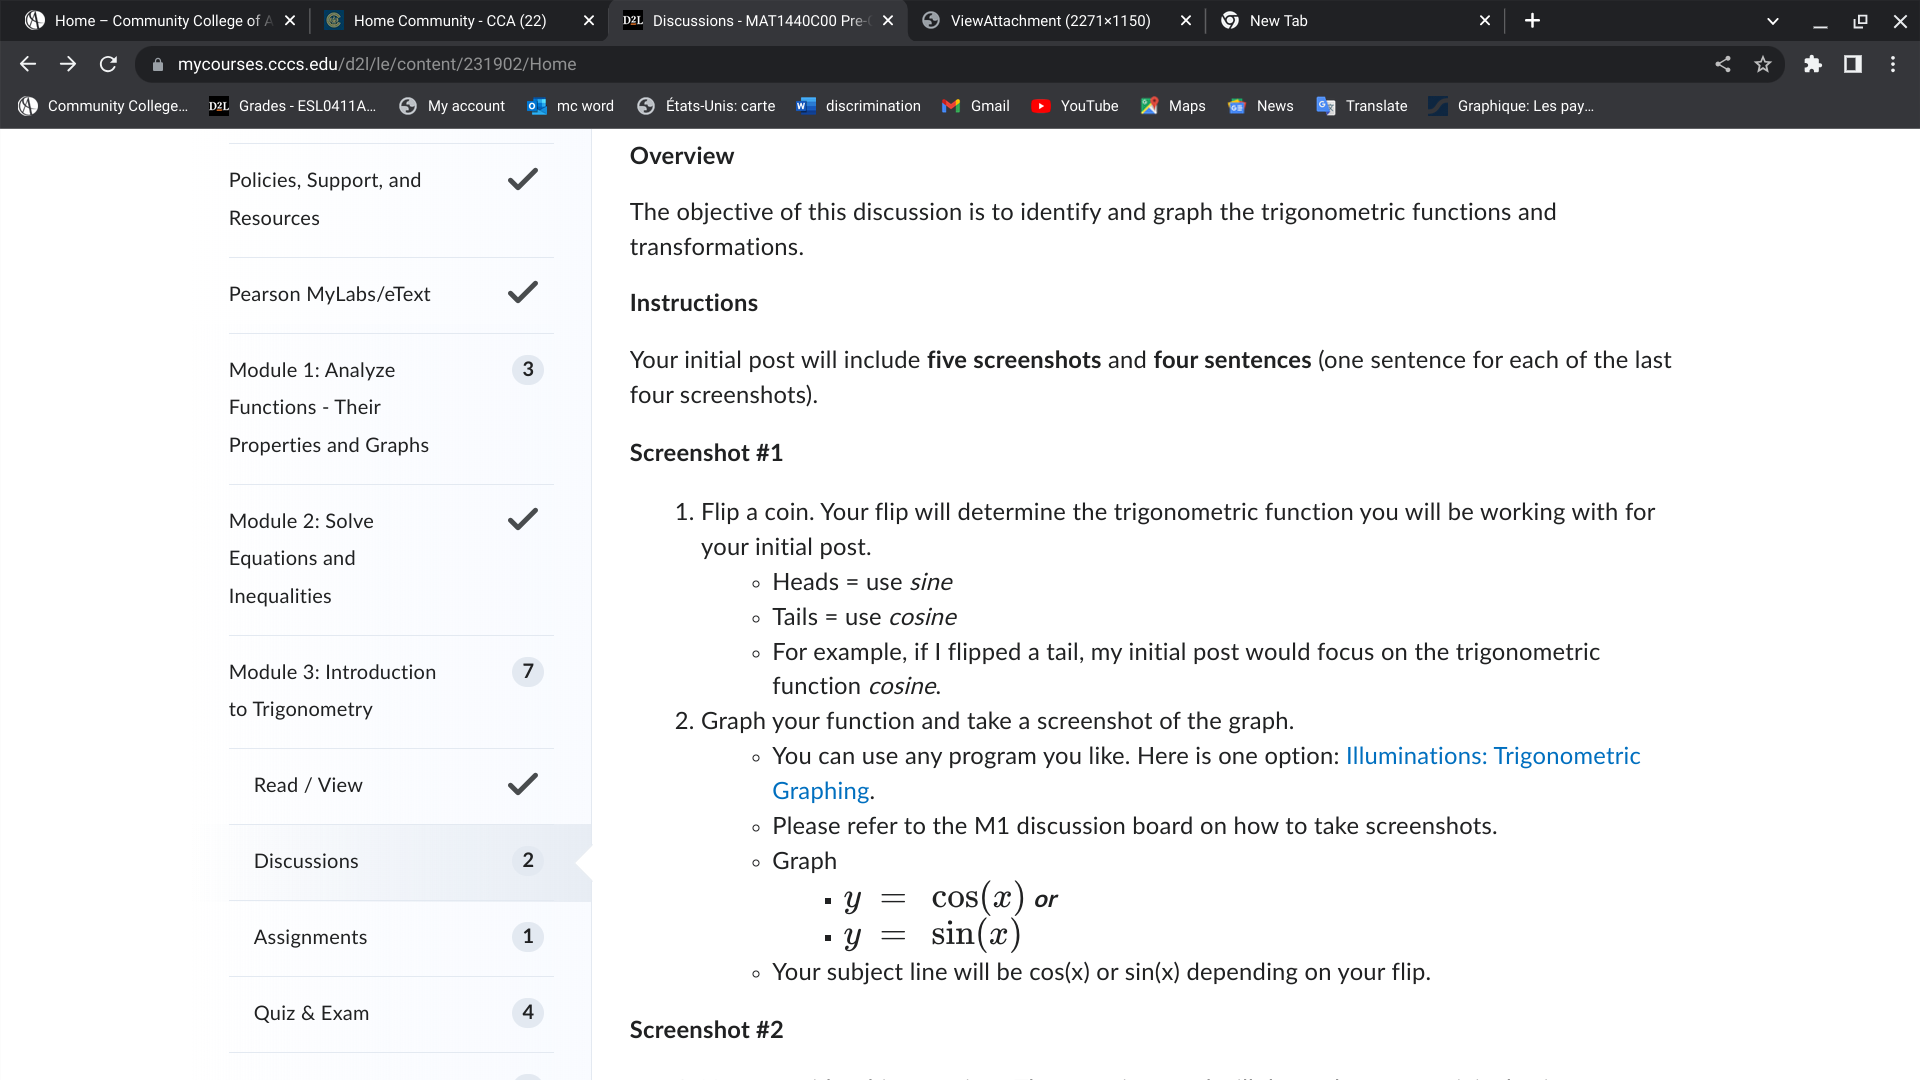Open the Illuminations: Trigonometric Graphing link
Screen dimensions: 1920x1080
pos(1490,756)
